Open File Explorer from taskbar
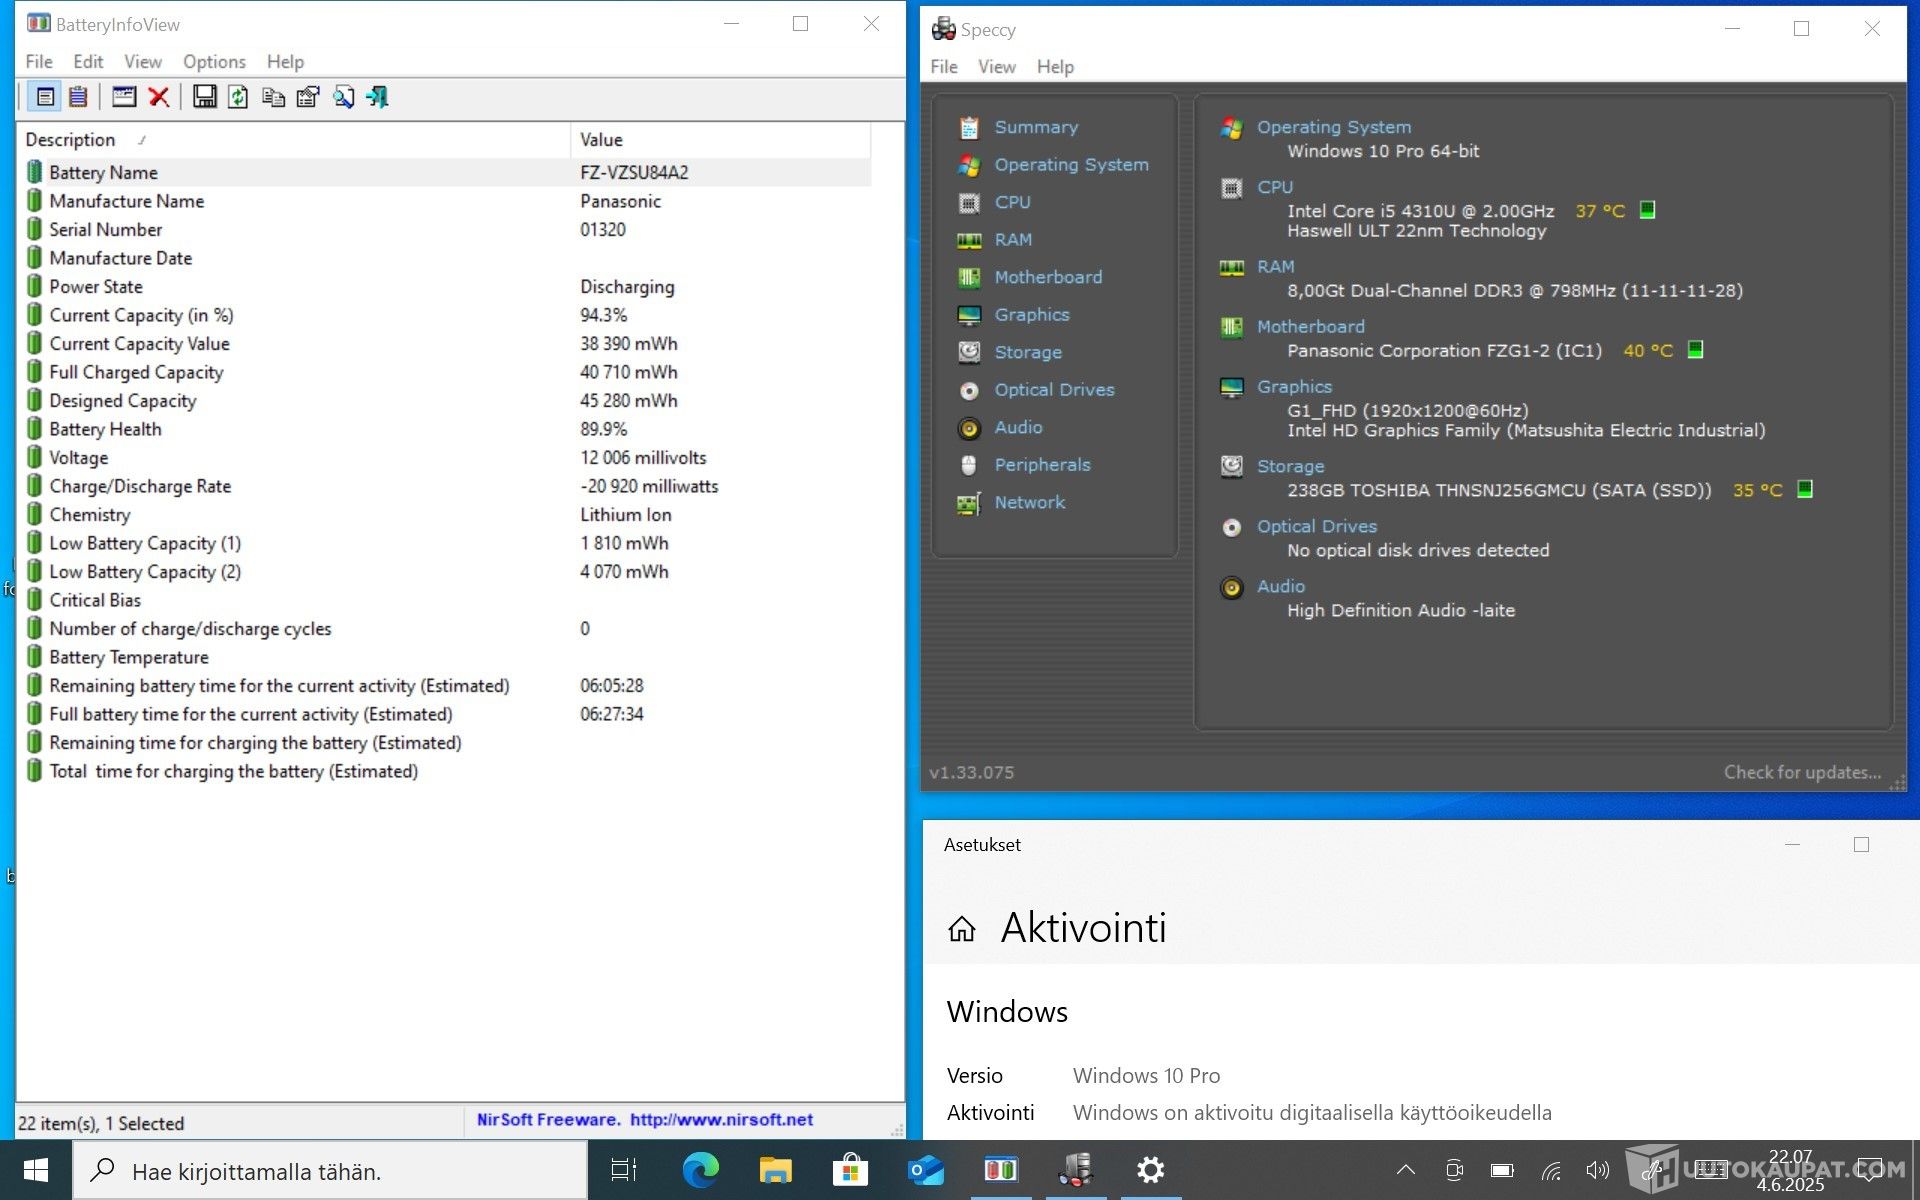Screen dimensions: 1920x1200 [x=775, y=1171]
